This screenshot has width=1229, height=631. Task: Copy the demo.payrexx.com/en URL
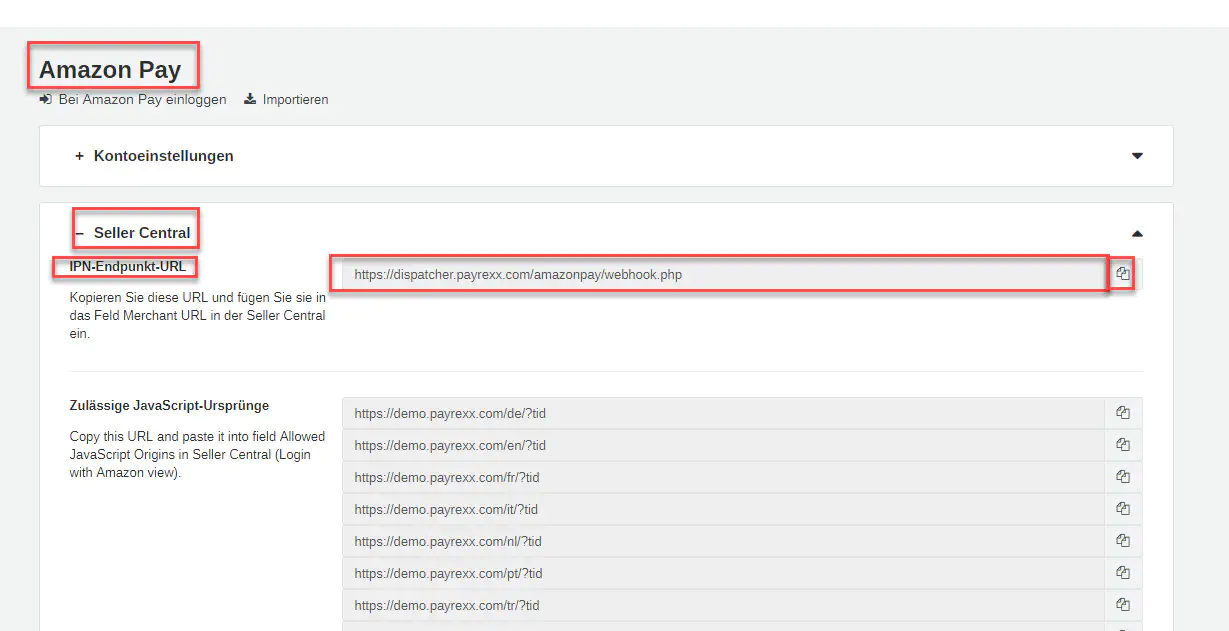coord(1123,445)
